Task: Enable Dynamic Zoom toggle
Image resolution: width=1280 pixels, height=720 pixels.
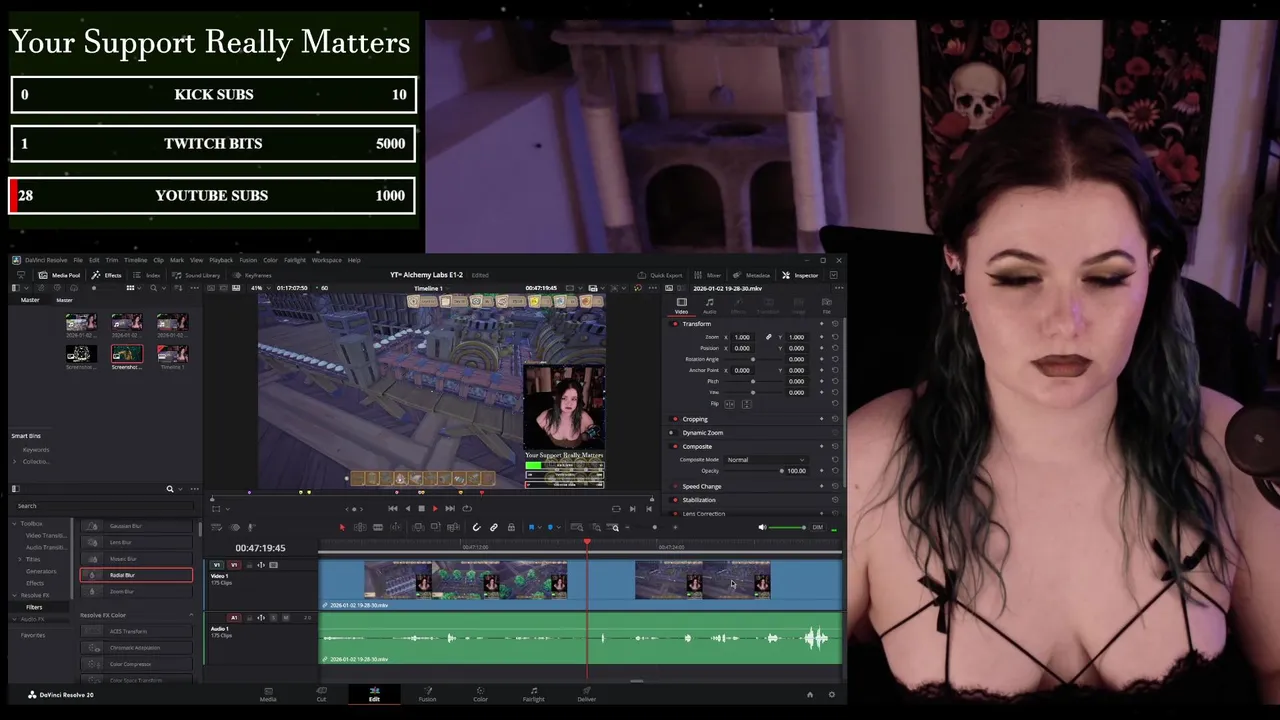Action: (672, 433)
